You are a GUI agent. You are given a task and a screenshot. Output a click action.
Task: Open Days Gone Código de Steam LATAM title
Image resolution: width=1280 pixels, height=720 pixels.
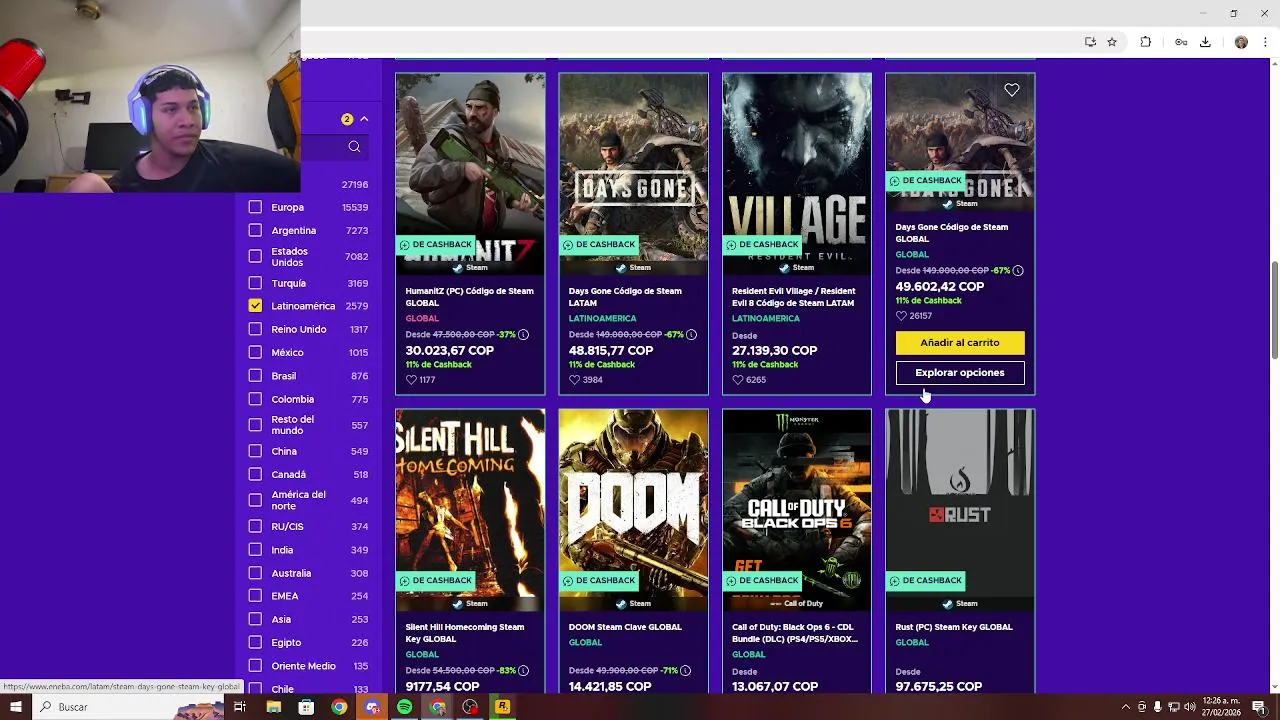pyautogui.click(x=625, y=297)
